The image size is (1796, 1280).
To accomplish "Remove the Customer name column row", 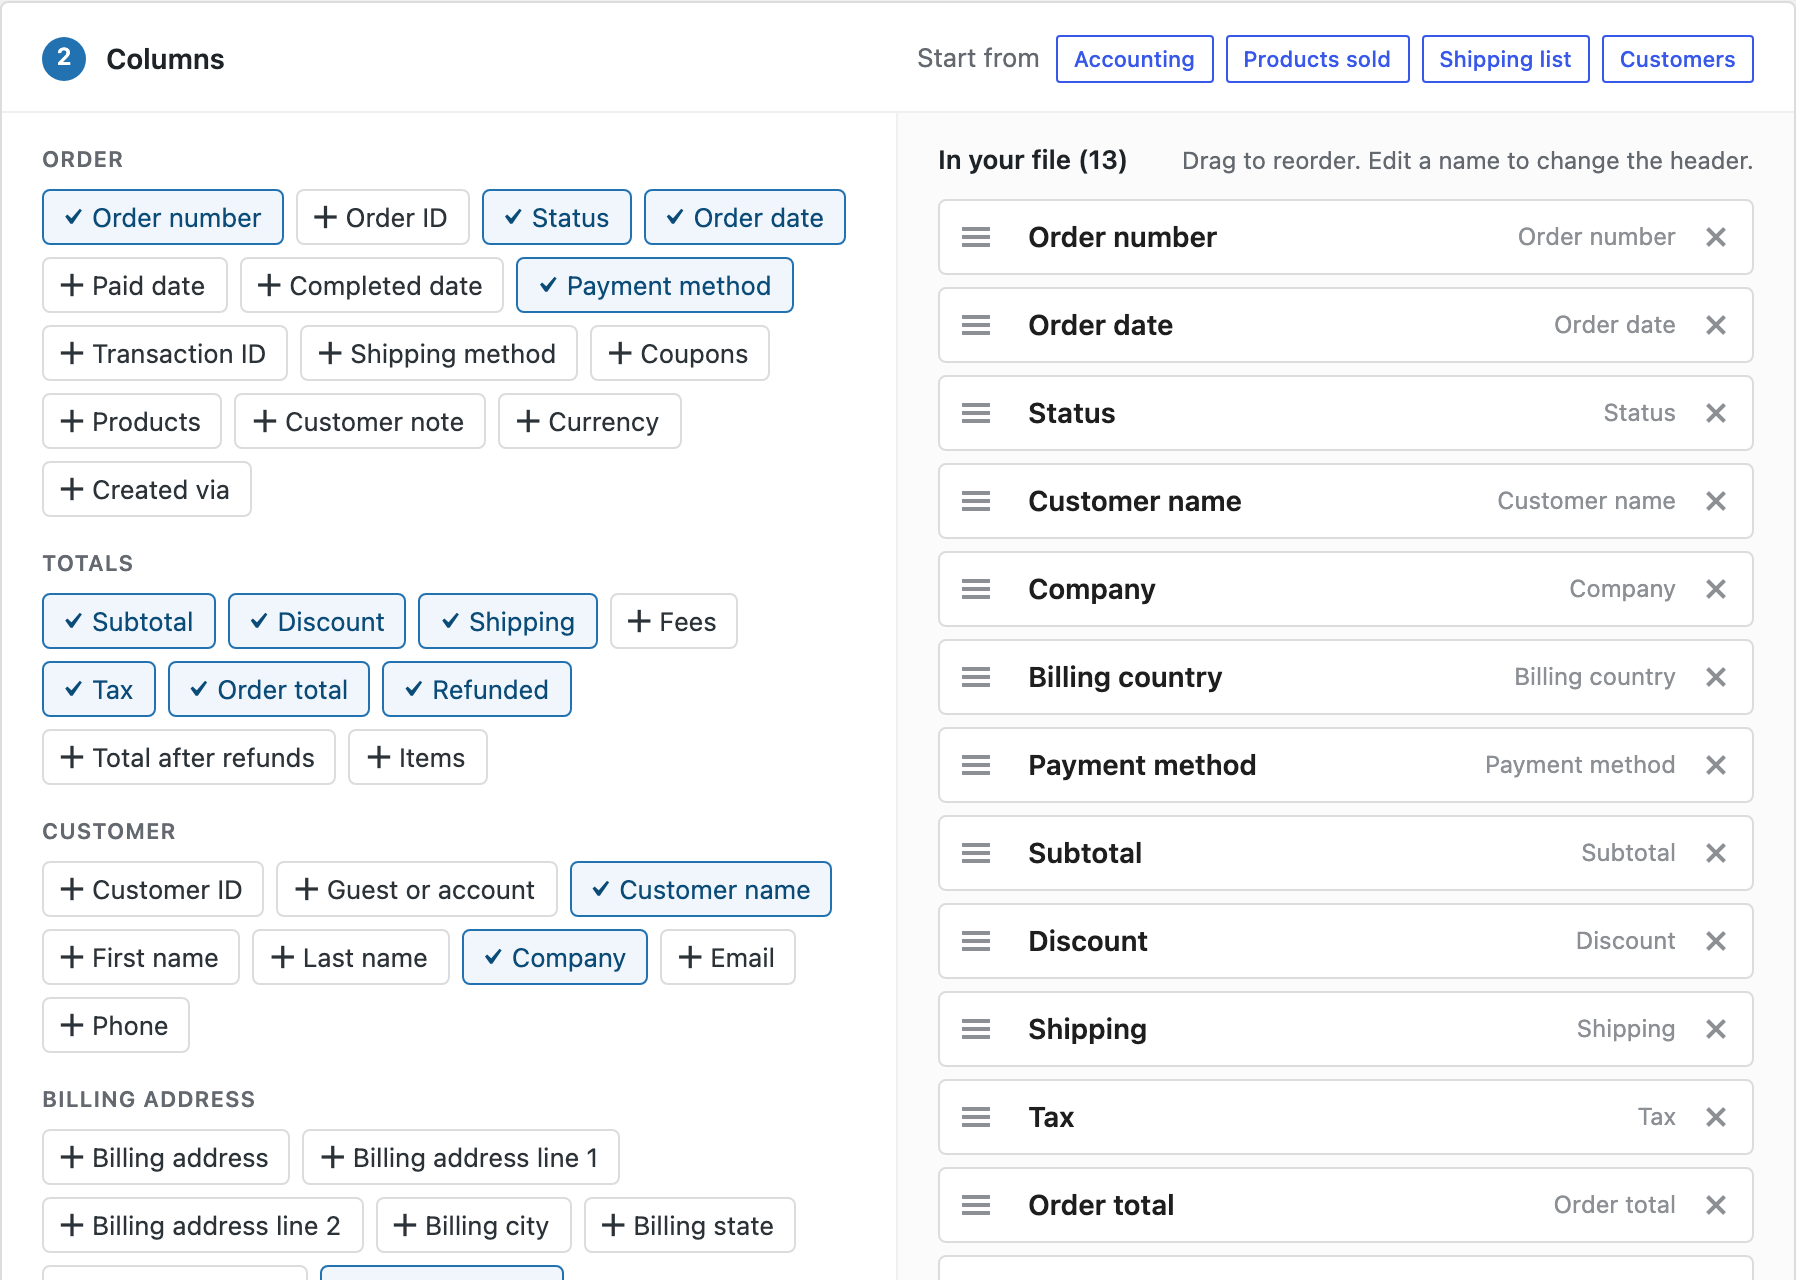I will [x=1716, y=501].
